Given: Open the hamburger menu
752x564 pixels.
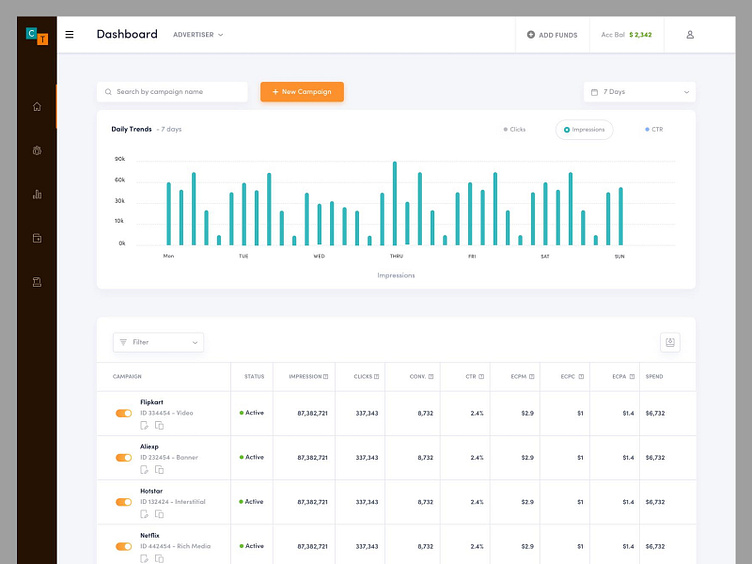Looking at the screenshot, I should click(x=69, y=35).
